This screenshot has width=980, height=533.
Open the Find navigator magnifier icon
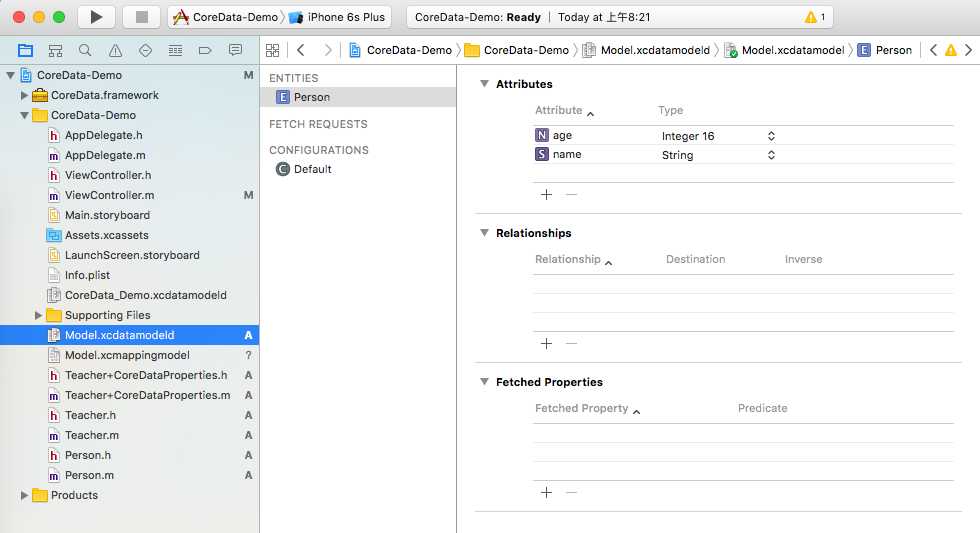(x=85, y=51)
